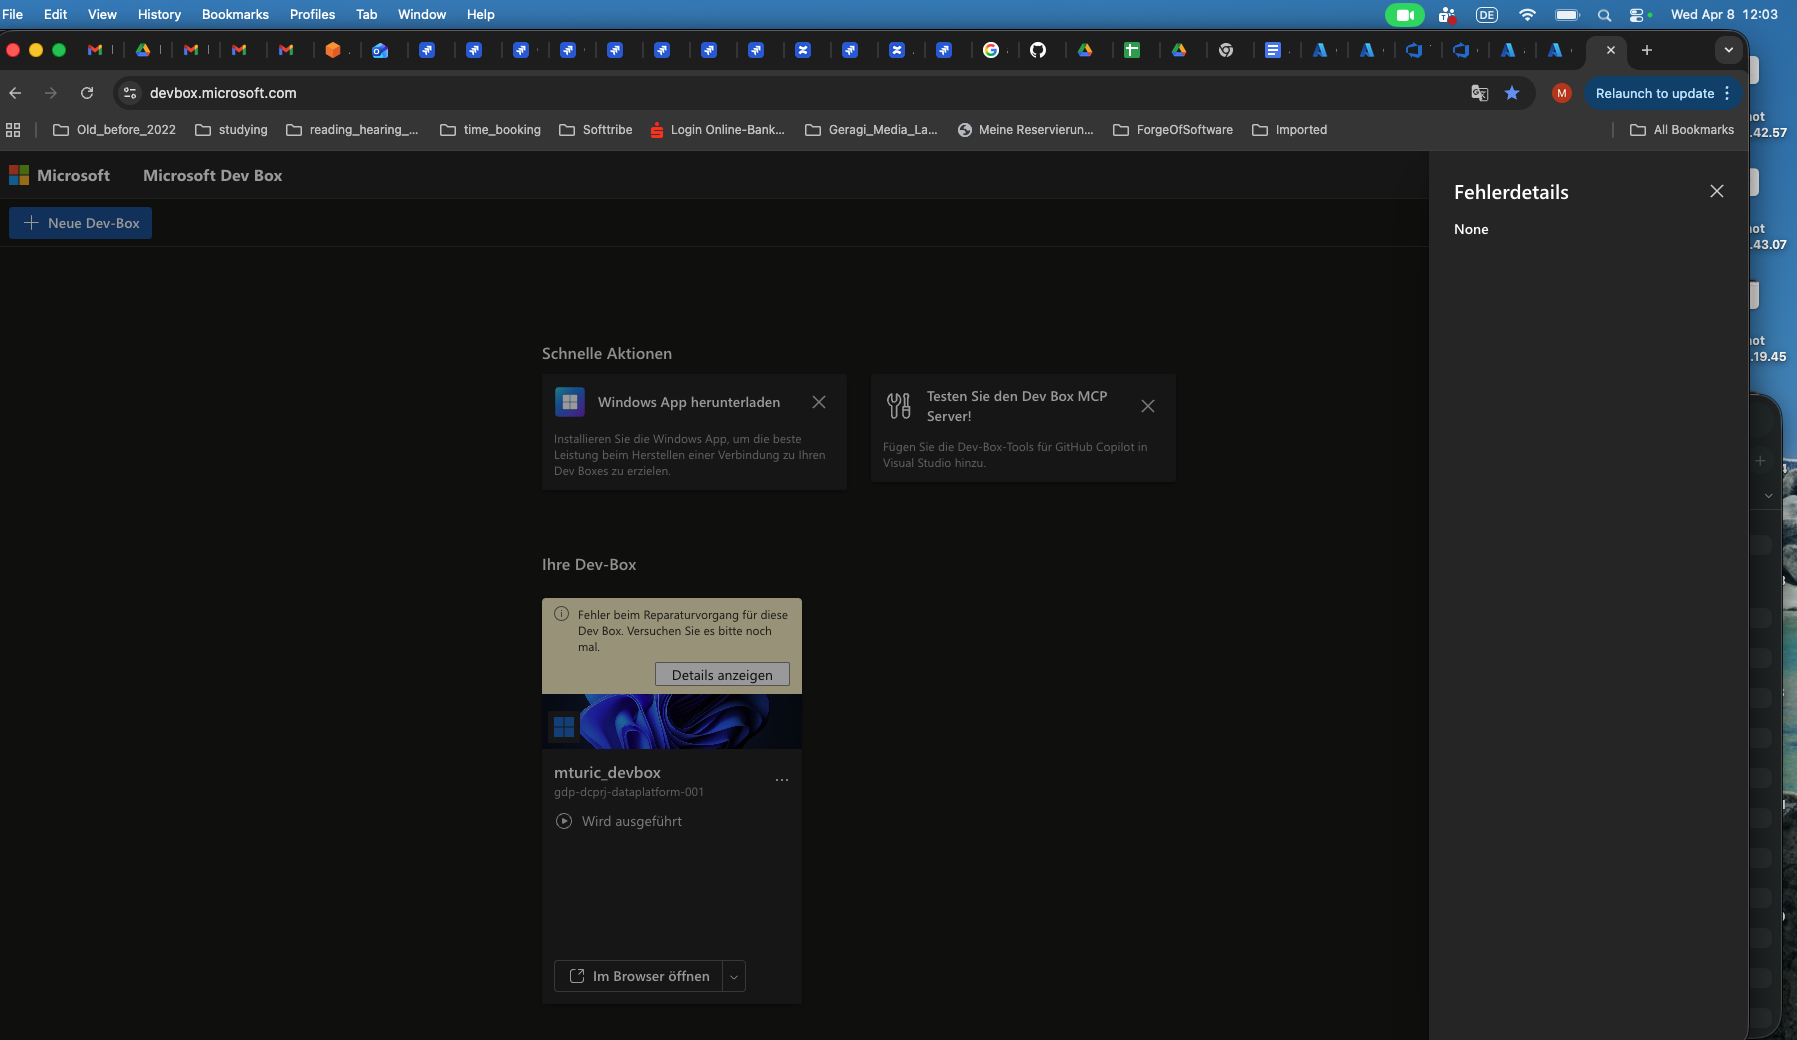1797x1040 pixels.
Task: Reload the page using the refresh icon
Action: pos(88,93)
